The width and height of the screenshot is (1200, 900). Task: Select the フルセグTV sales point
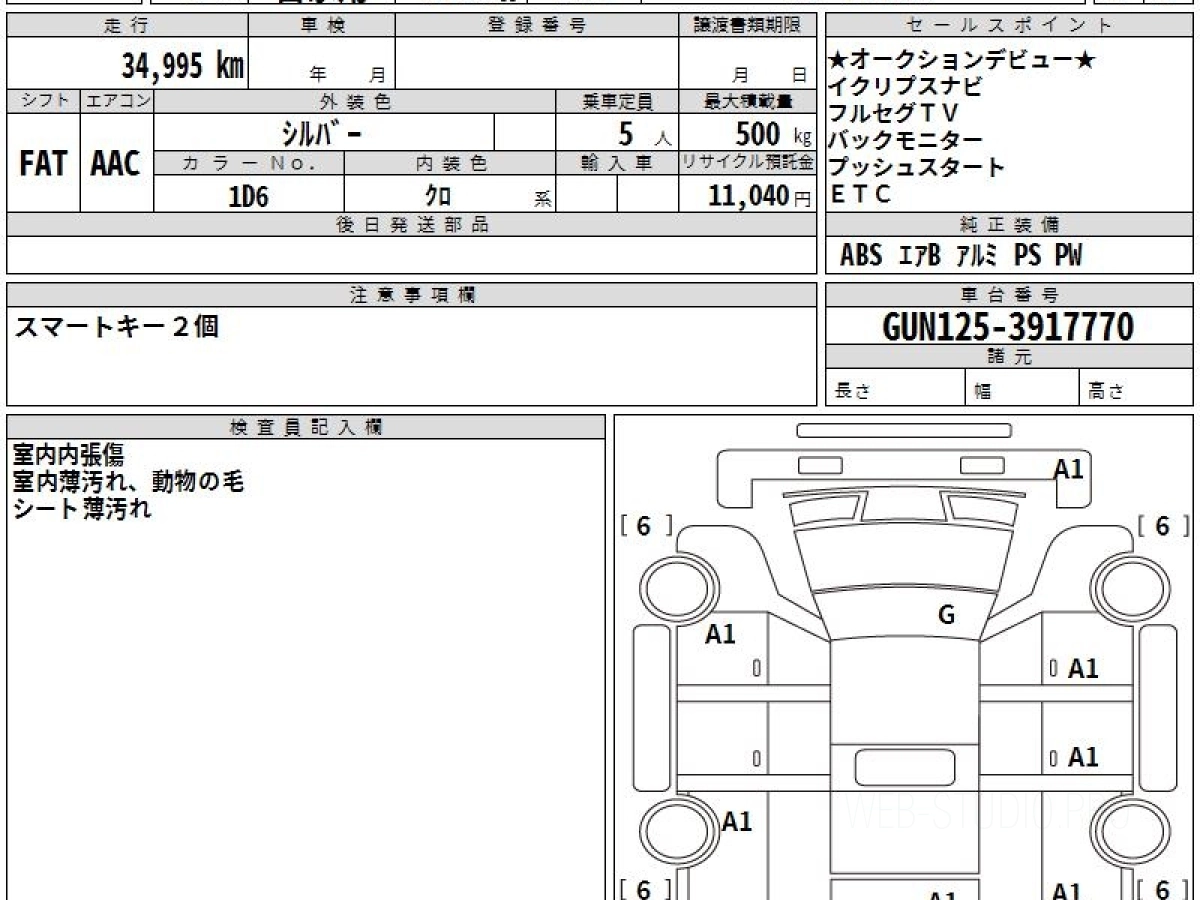pos(893,113)
